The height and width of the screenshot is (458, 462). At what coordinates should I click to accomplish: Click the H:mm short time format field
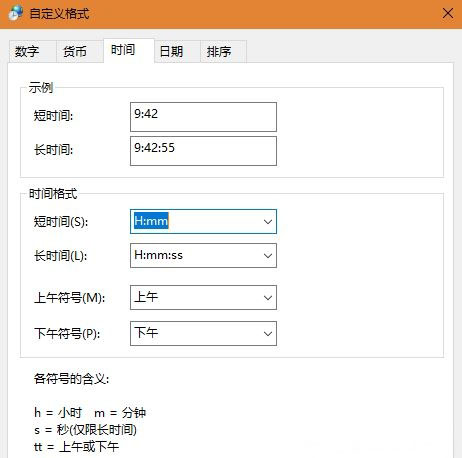203,222
